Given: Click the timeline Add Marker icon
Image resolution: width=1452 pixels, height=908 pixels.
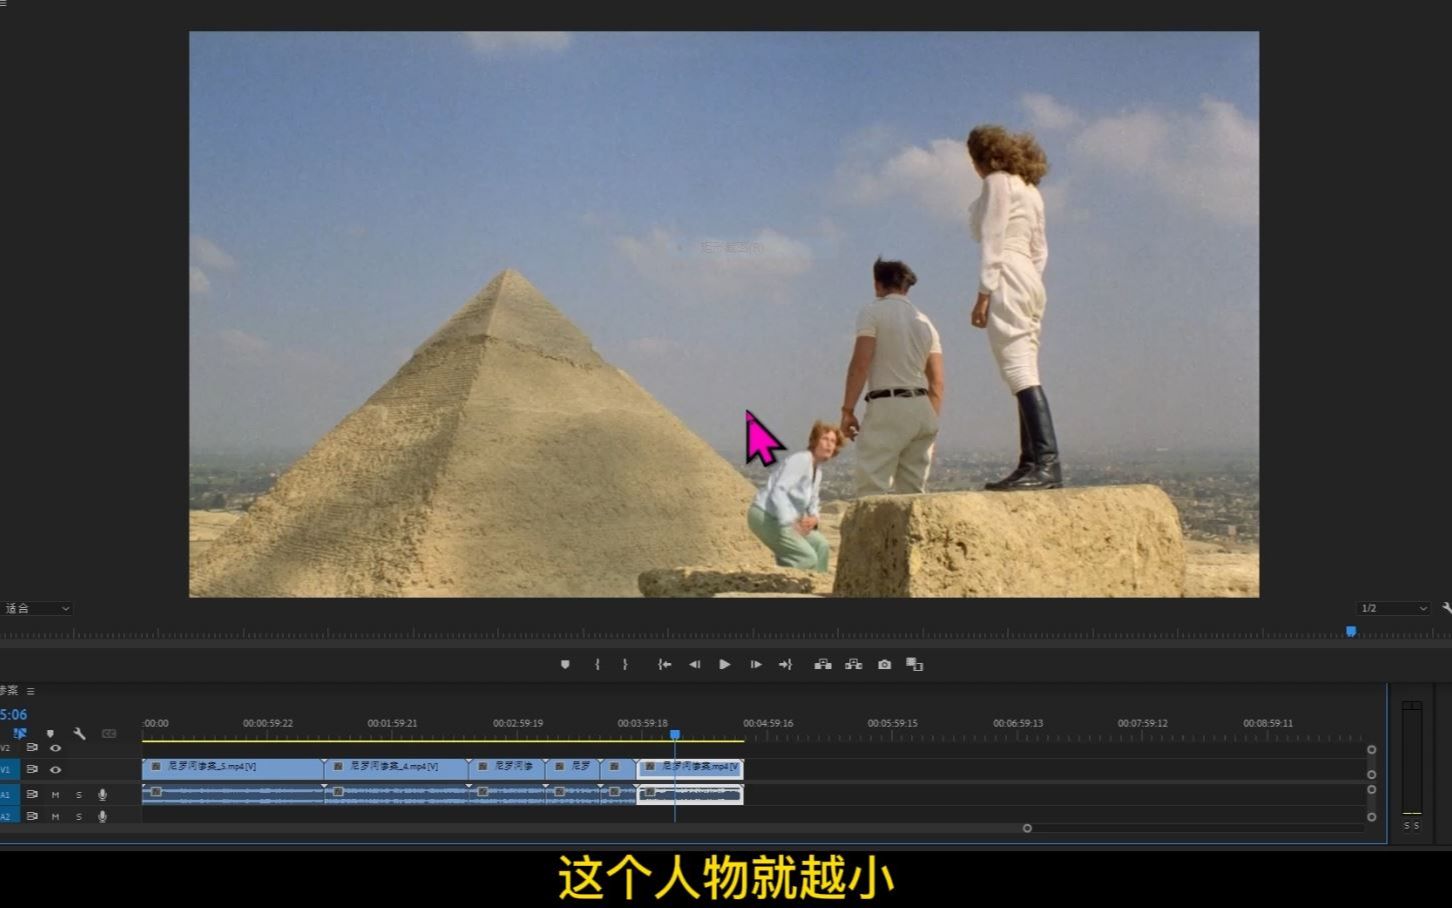Looking at the screenshot, I should pos(50,734).
